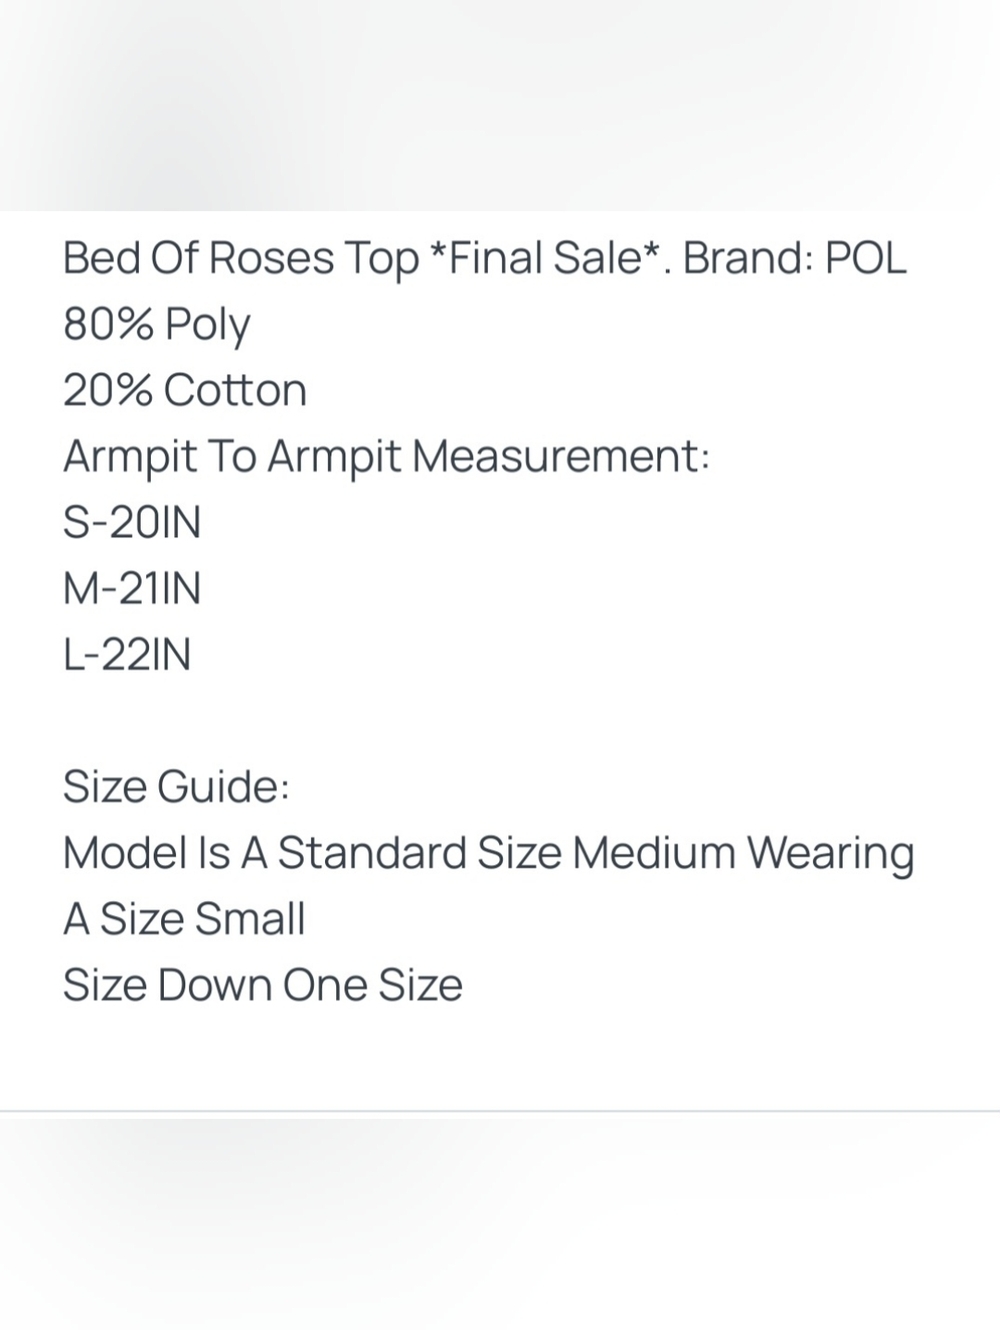
Task: Click the word 'Measurement:' in the heading
Action: pyautogui.click(x=561, y=456)
